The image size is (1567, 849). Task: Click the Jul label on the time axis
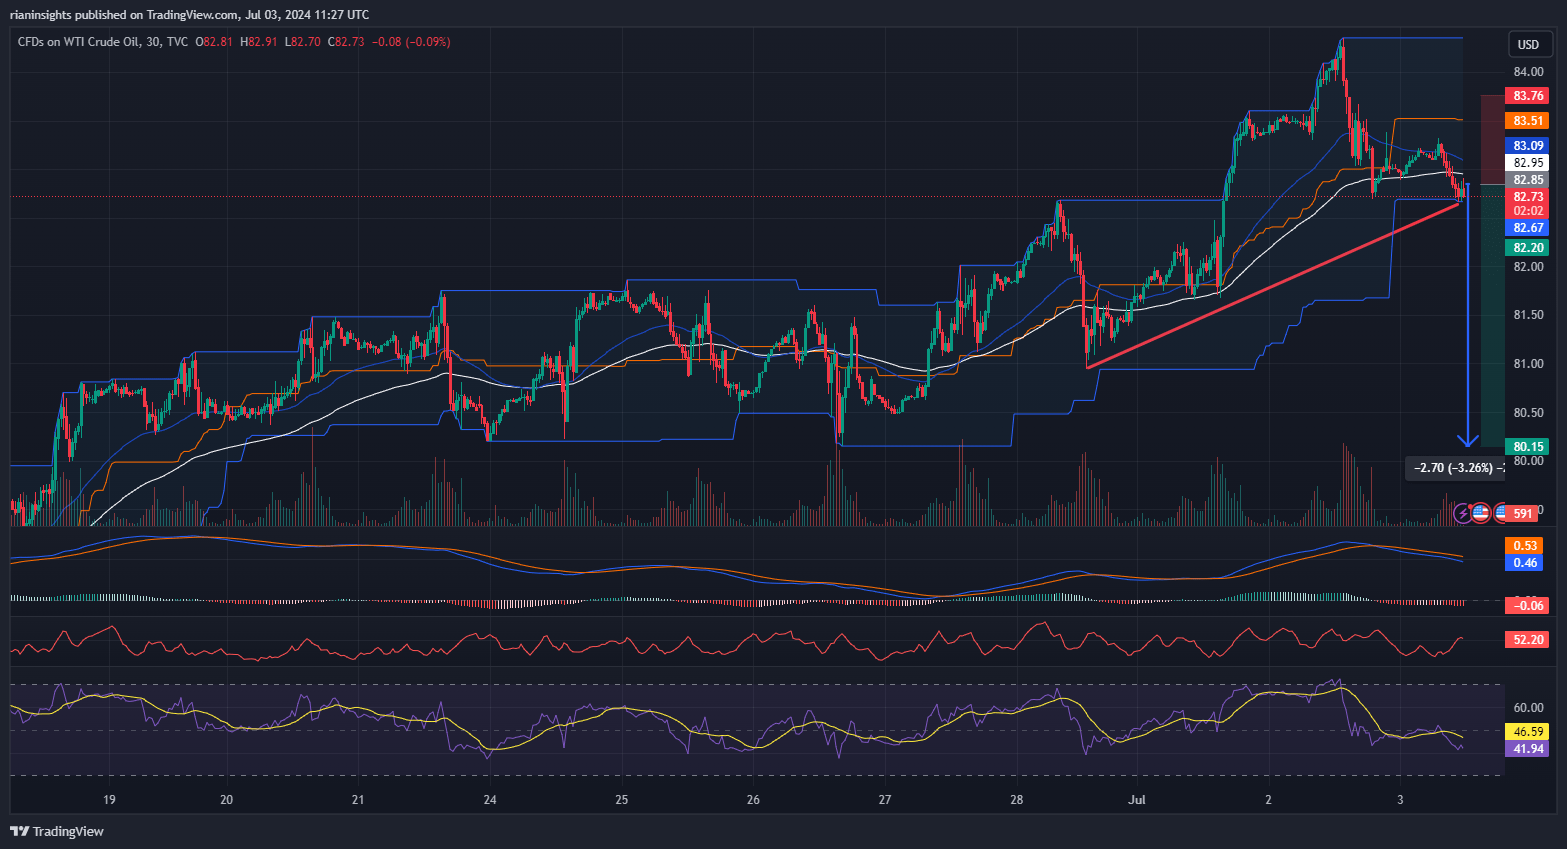(x=1136, y=800)
